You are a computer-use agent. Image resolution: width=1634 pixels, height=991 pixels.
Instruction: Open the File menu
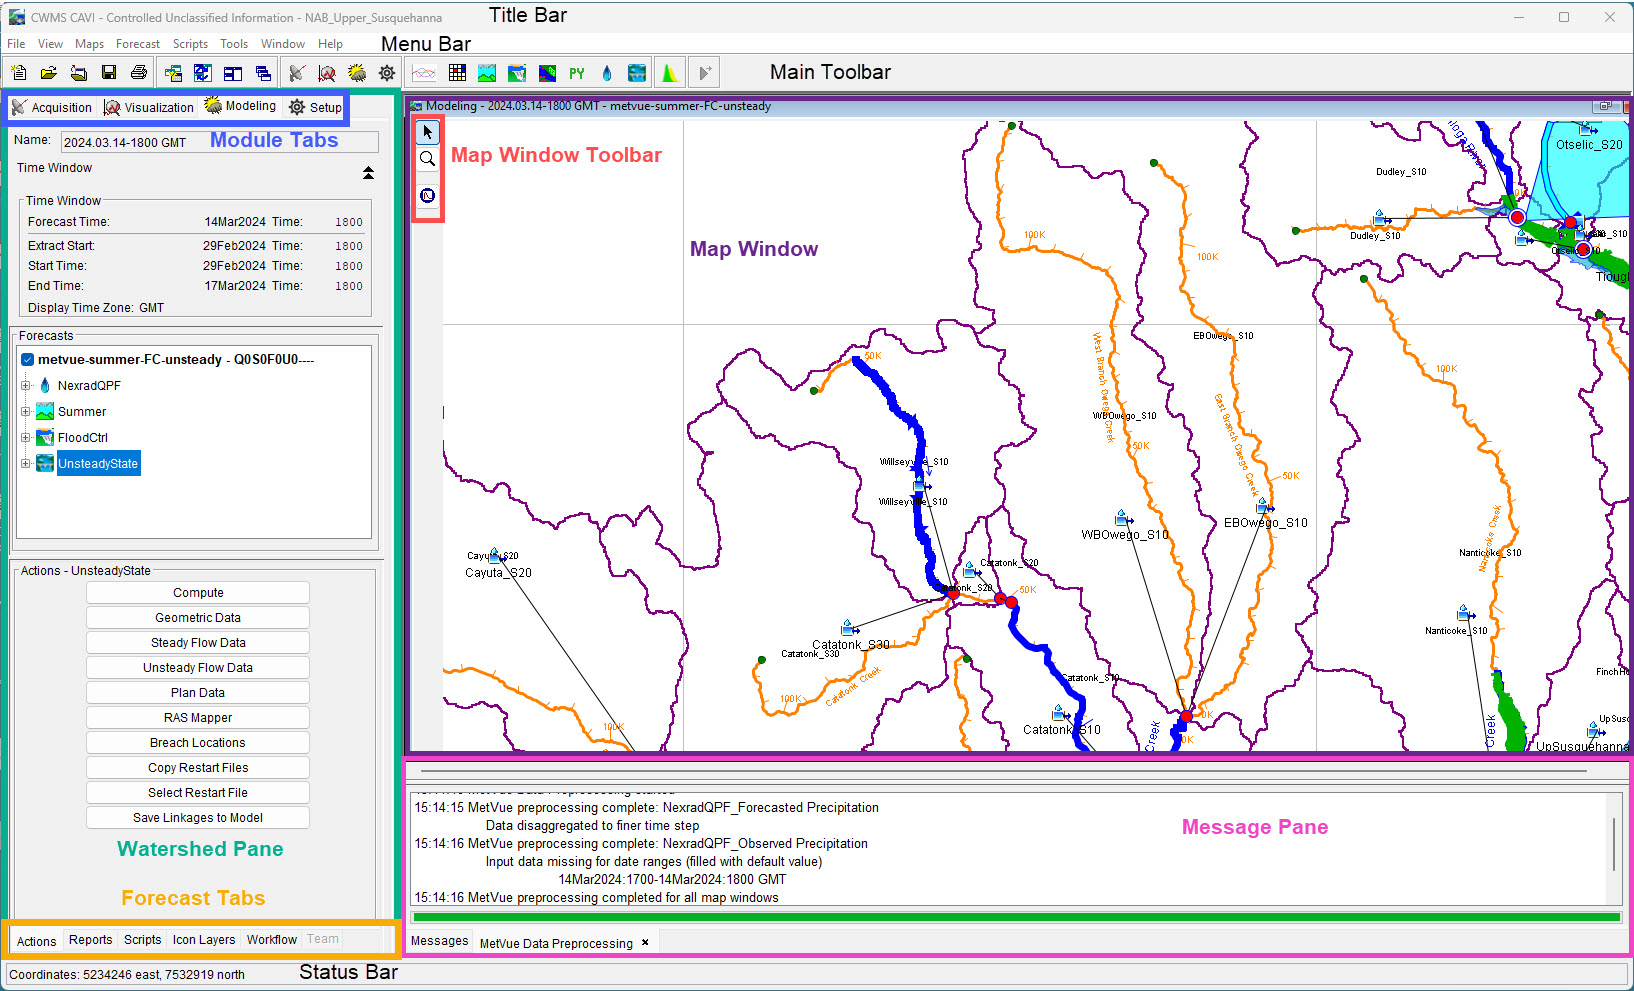(16, 44)
